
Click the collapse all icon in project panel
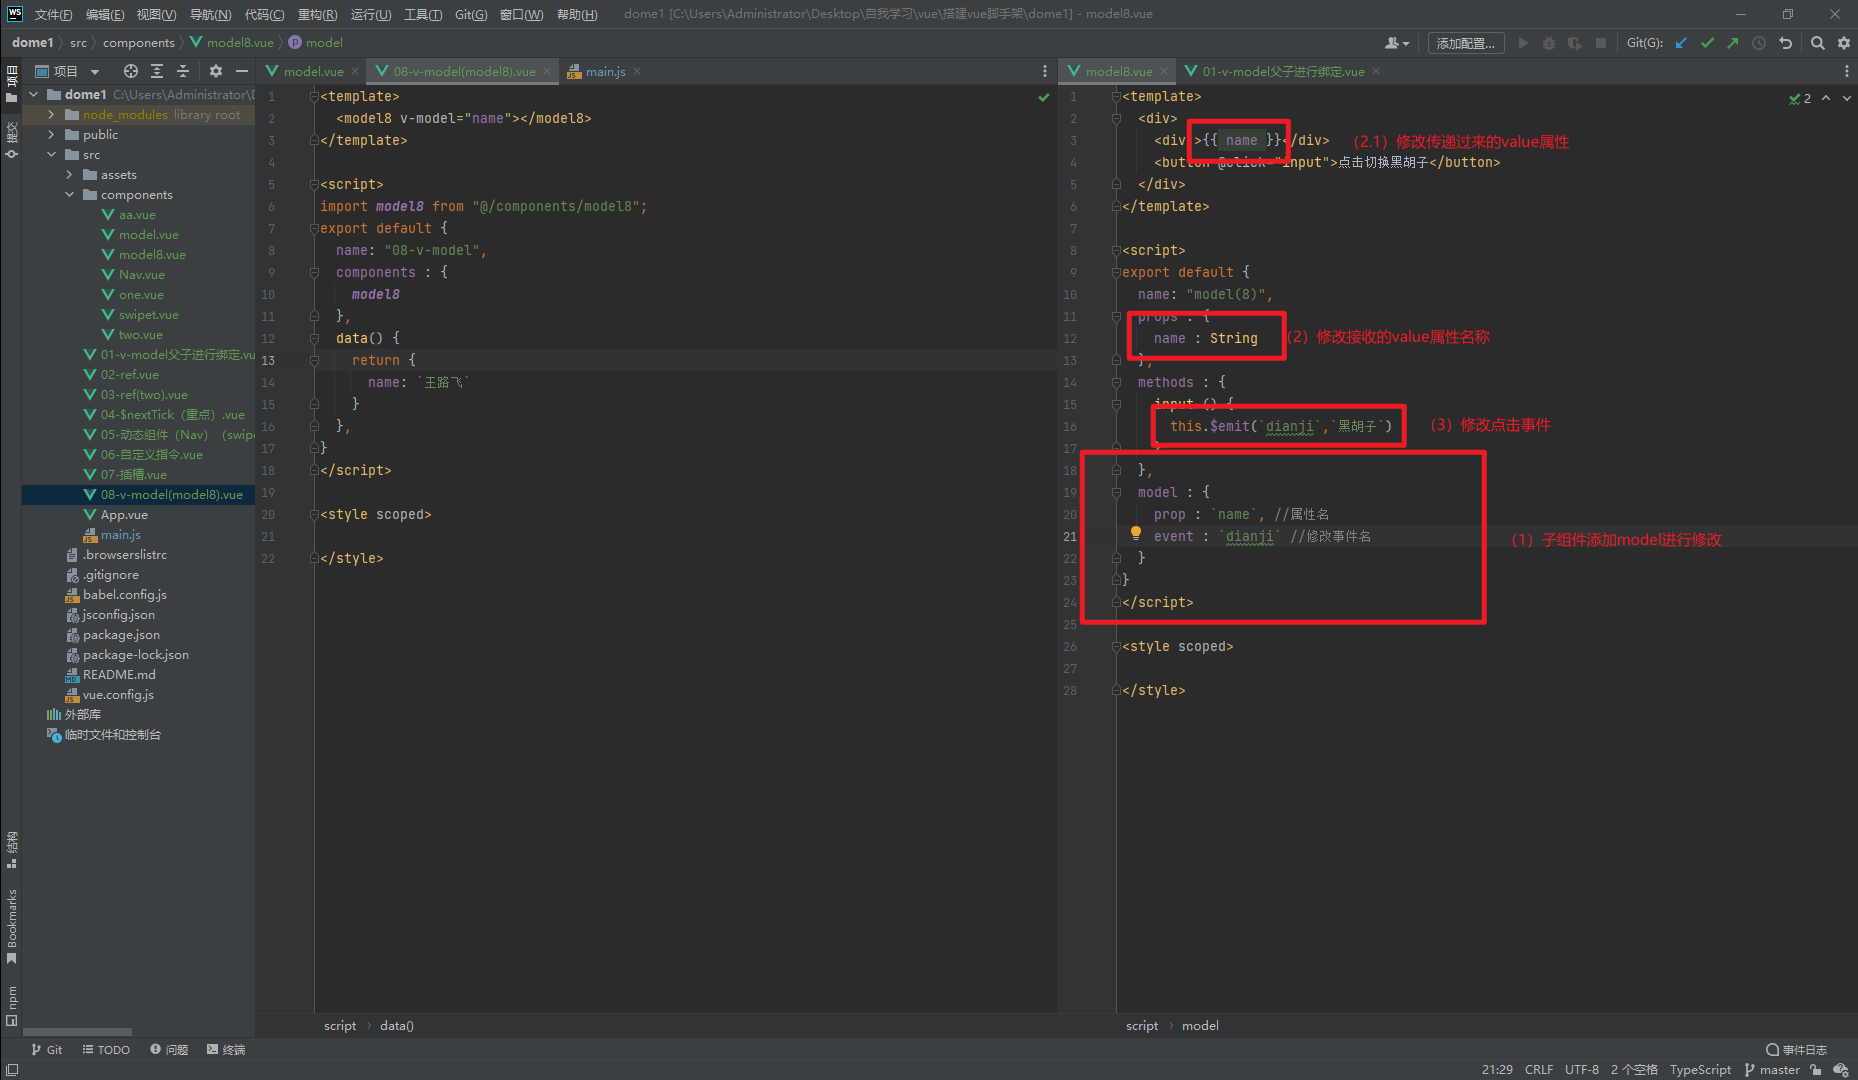pyautogui.click(x=183, y=71)
